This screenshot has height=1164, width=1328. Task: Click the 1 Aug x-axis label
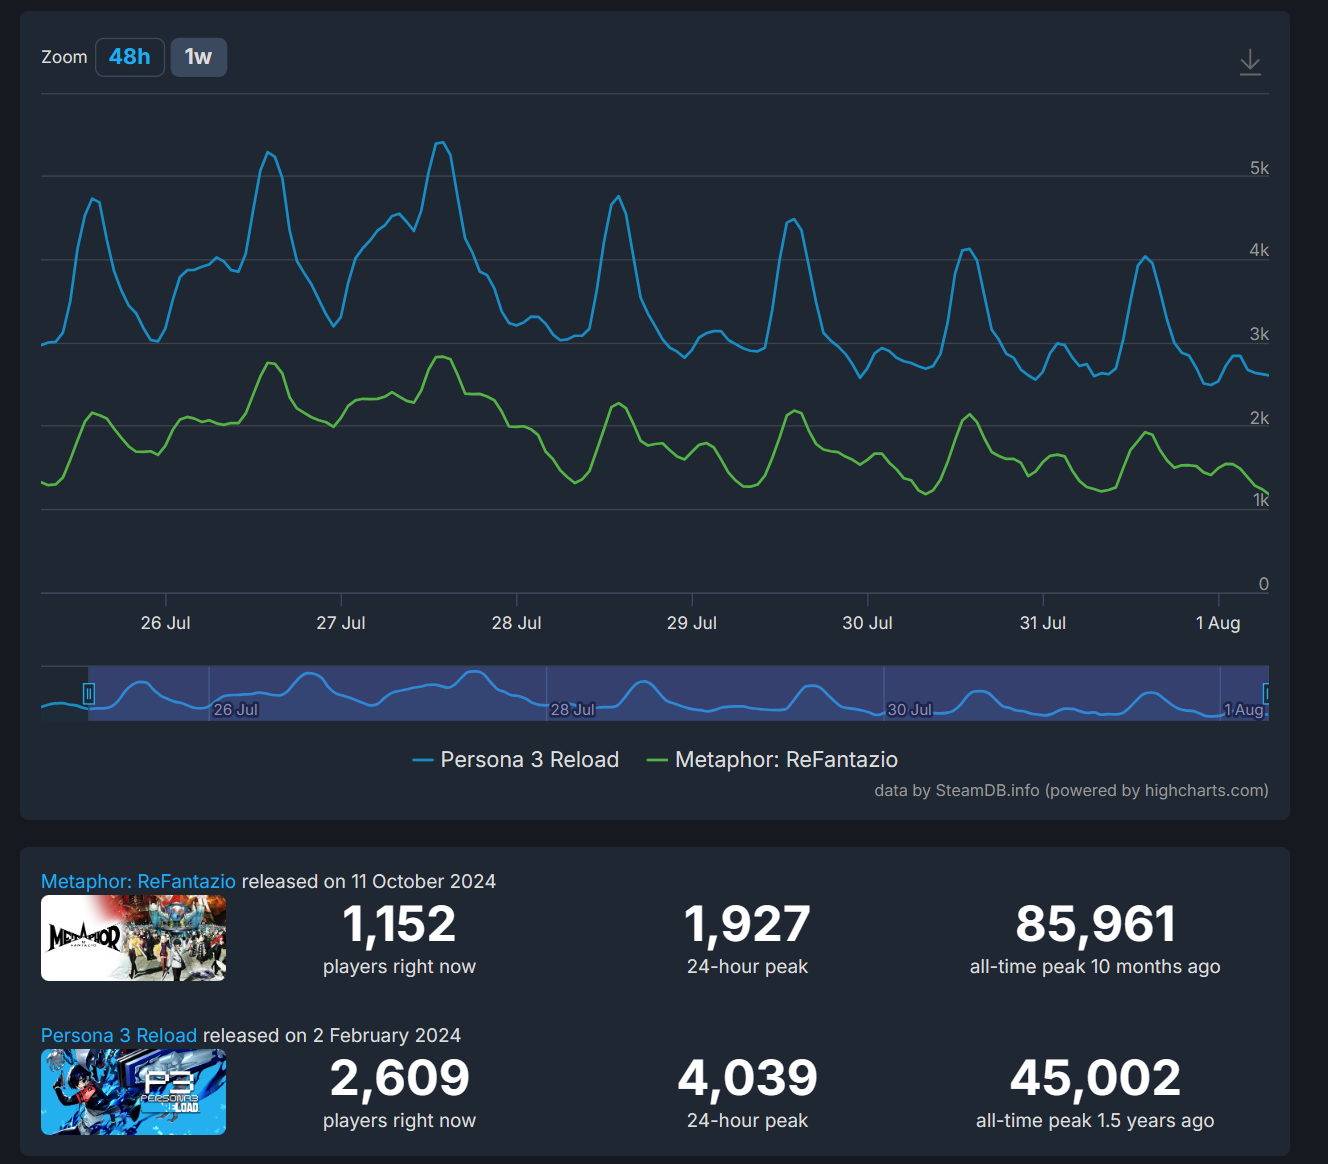(x=1218, y=623)
